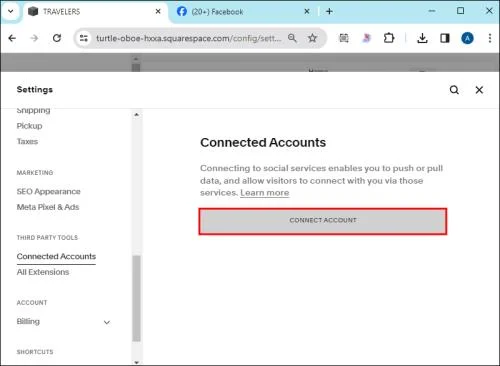Click the Facebook tab favicon

182,11
